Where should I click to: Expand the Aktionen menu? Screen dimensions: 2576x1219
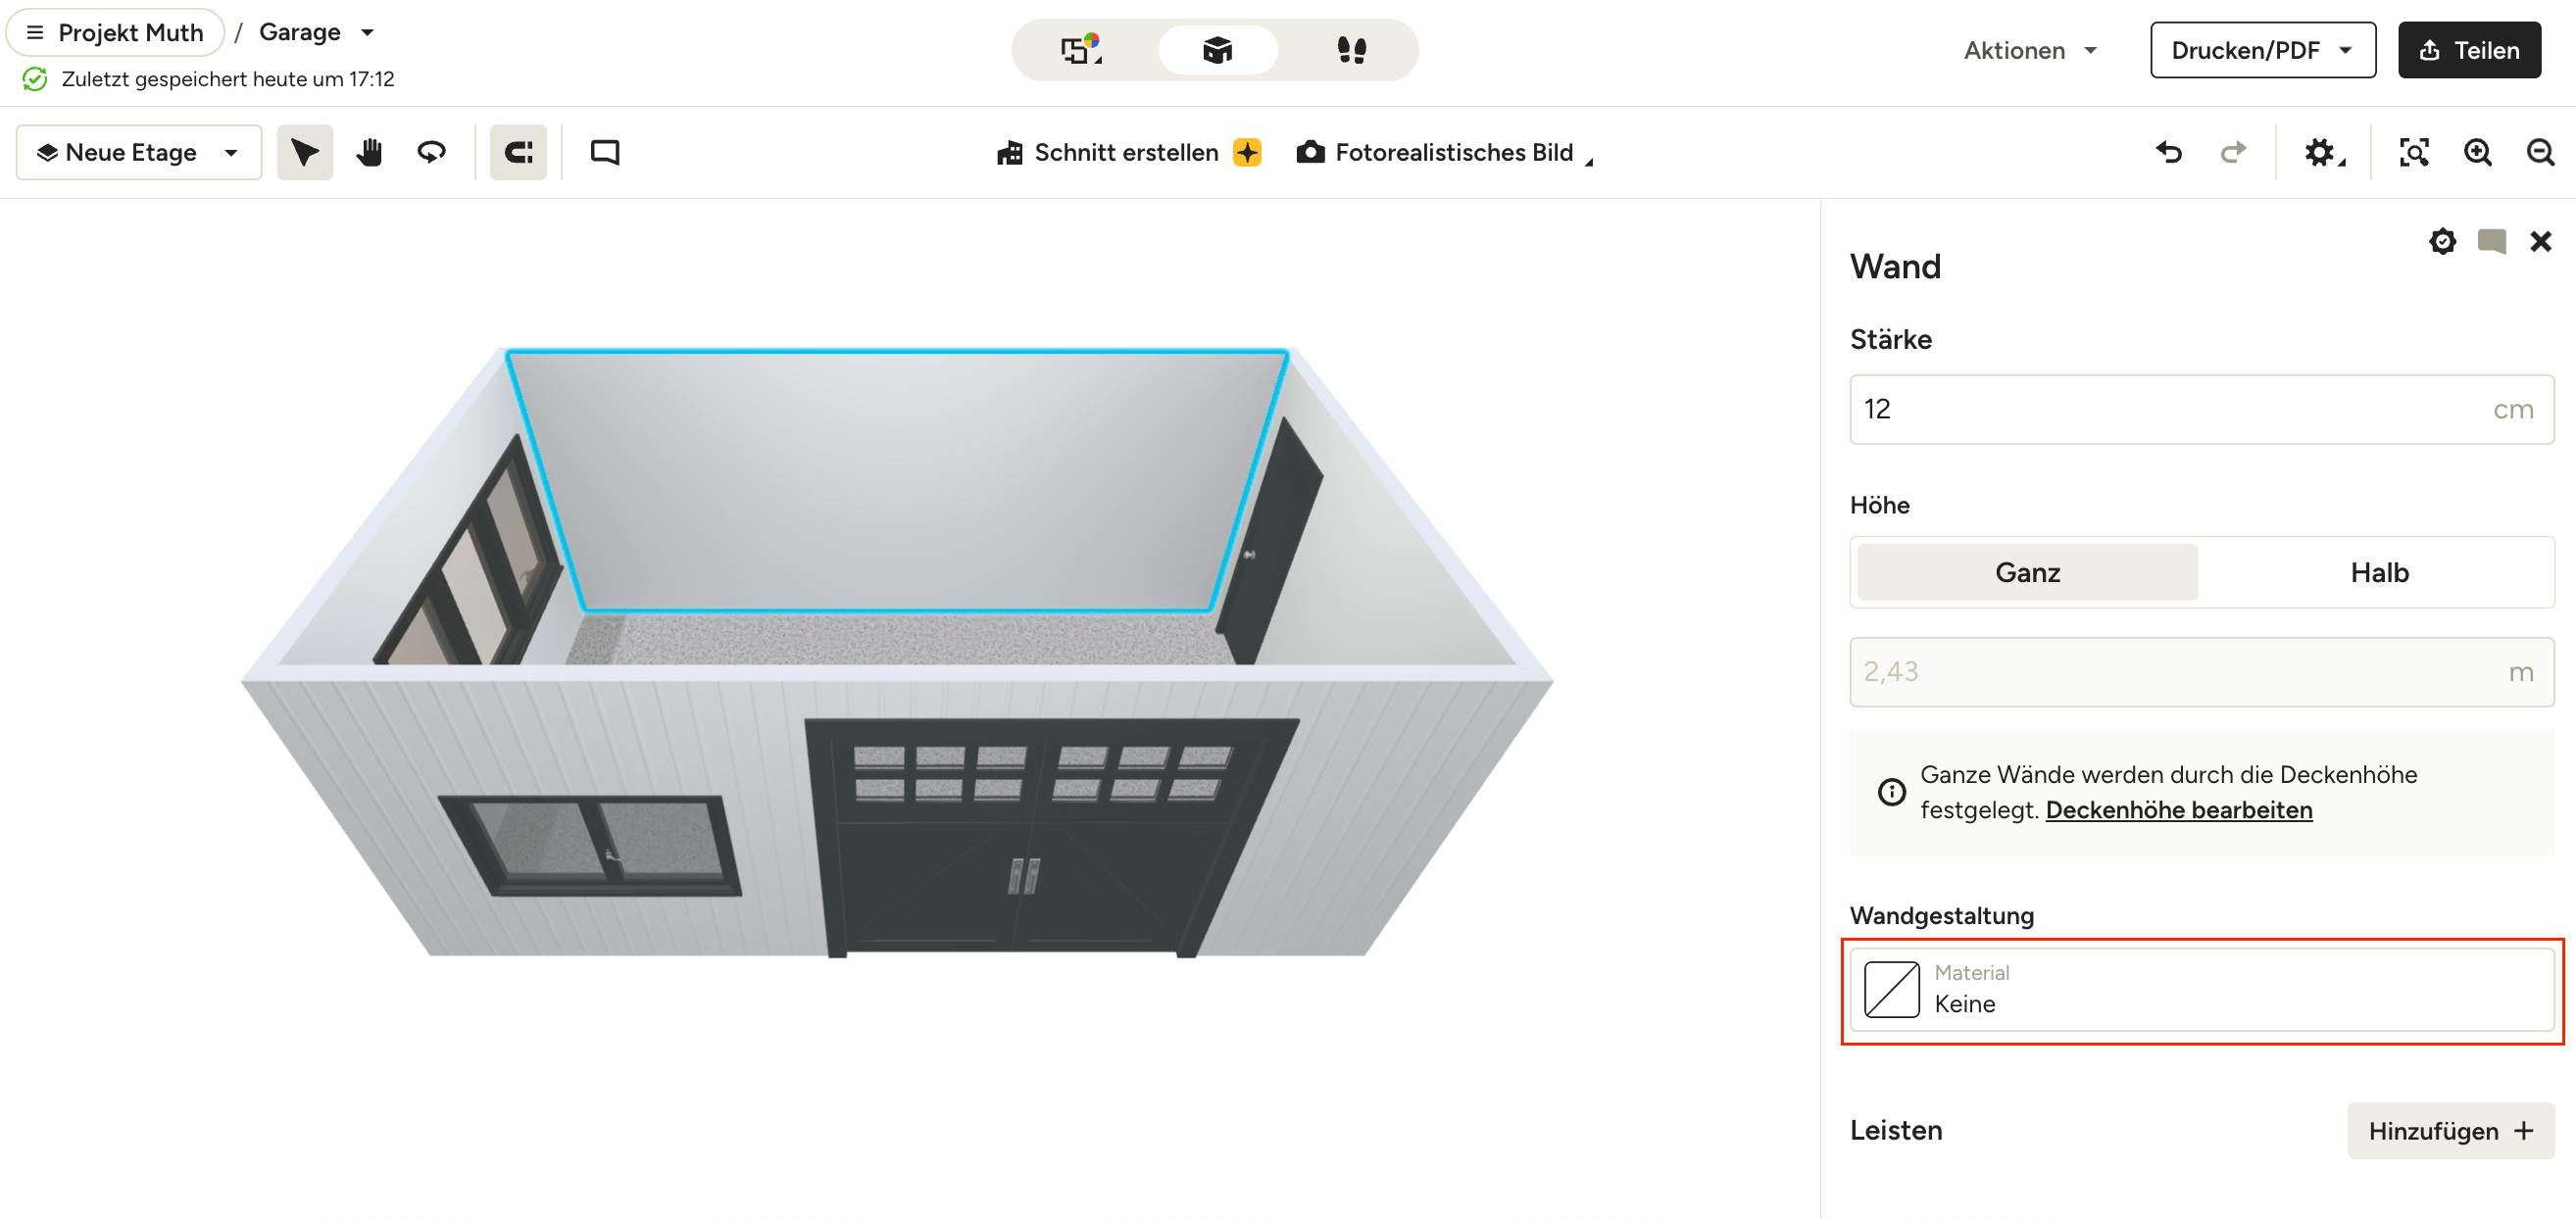click(x=2030, y=50)
